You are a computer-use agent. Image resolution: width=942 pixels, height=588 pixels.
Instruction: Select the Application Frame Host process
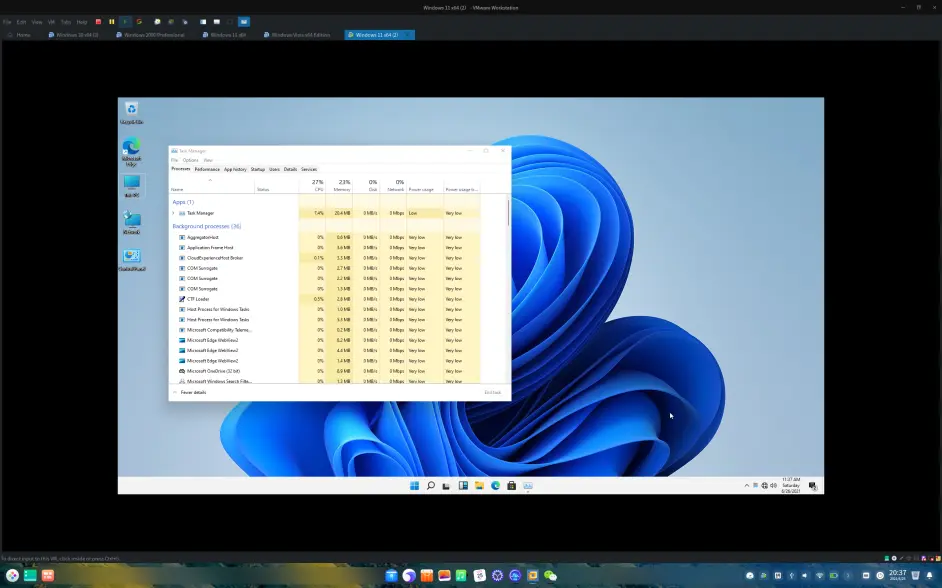(324, 247)
